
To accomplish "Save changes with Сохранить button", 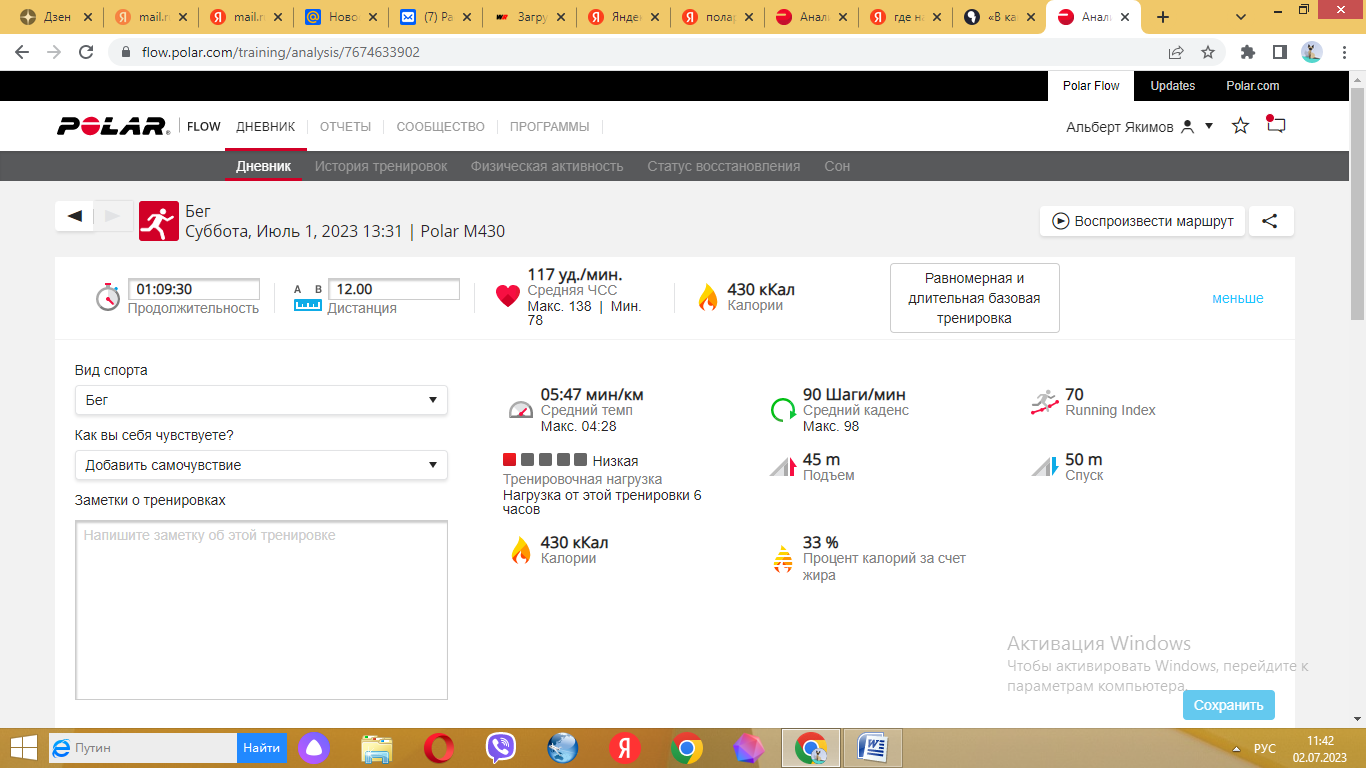I will (x=1228, y=705).
